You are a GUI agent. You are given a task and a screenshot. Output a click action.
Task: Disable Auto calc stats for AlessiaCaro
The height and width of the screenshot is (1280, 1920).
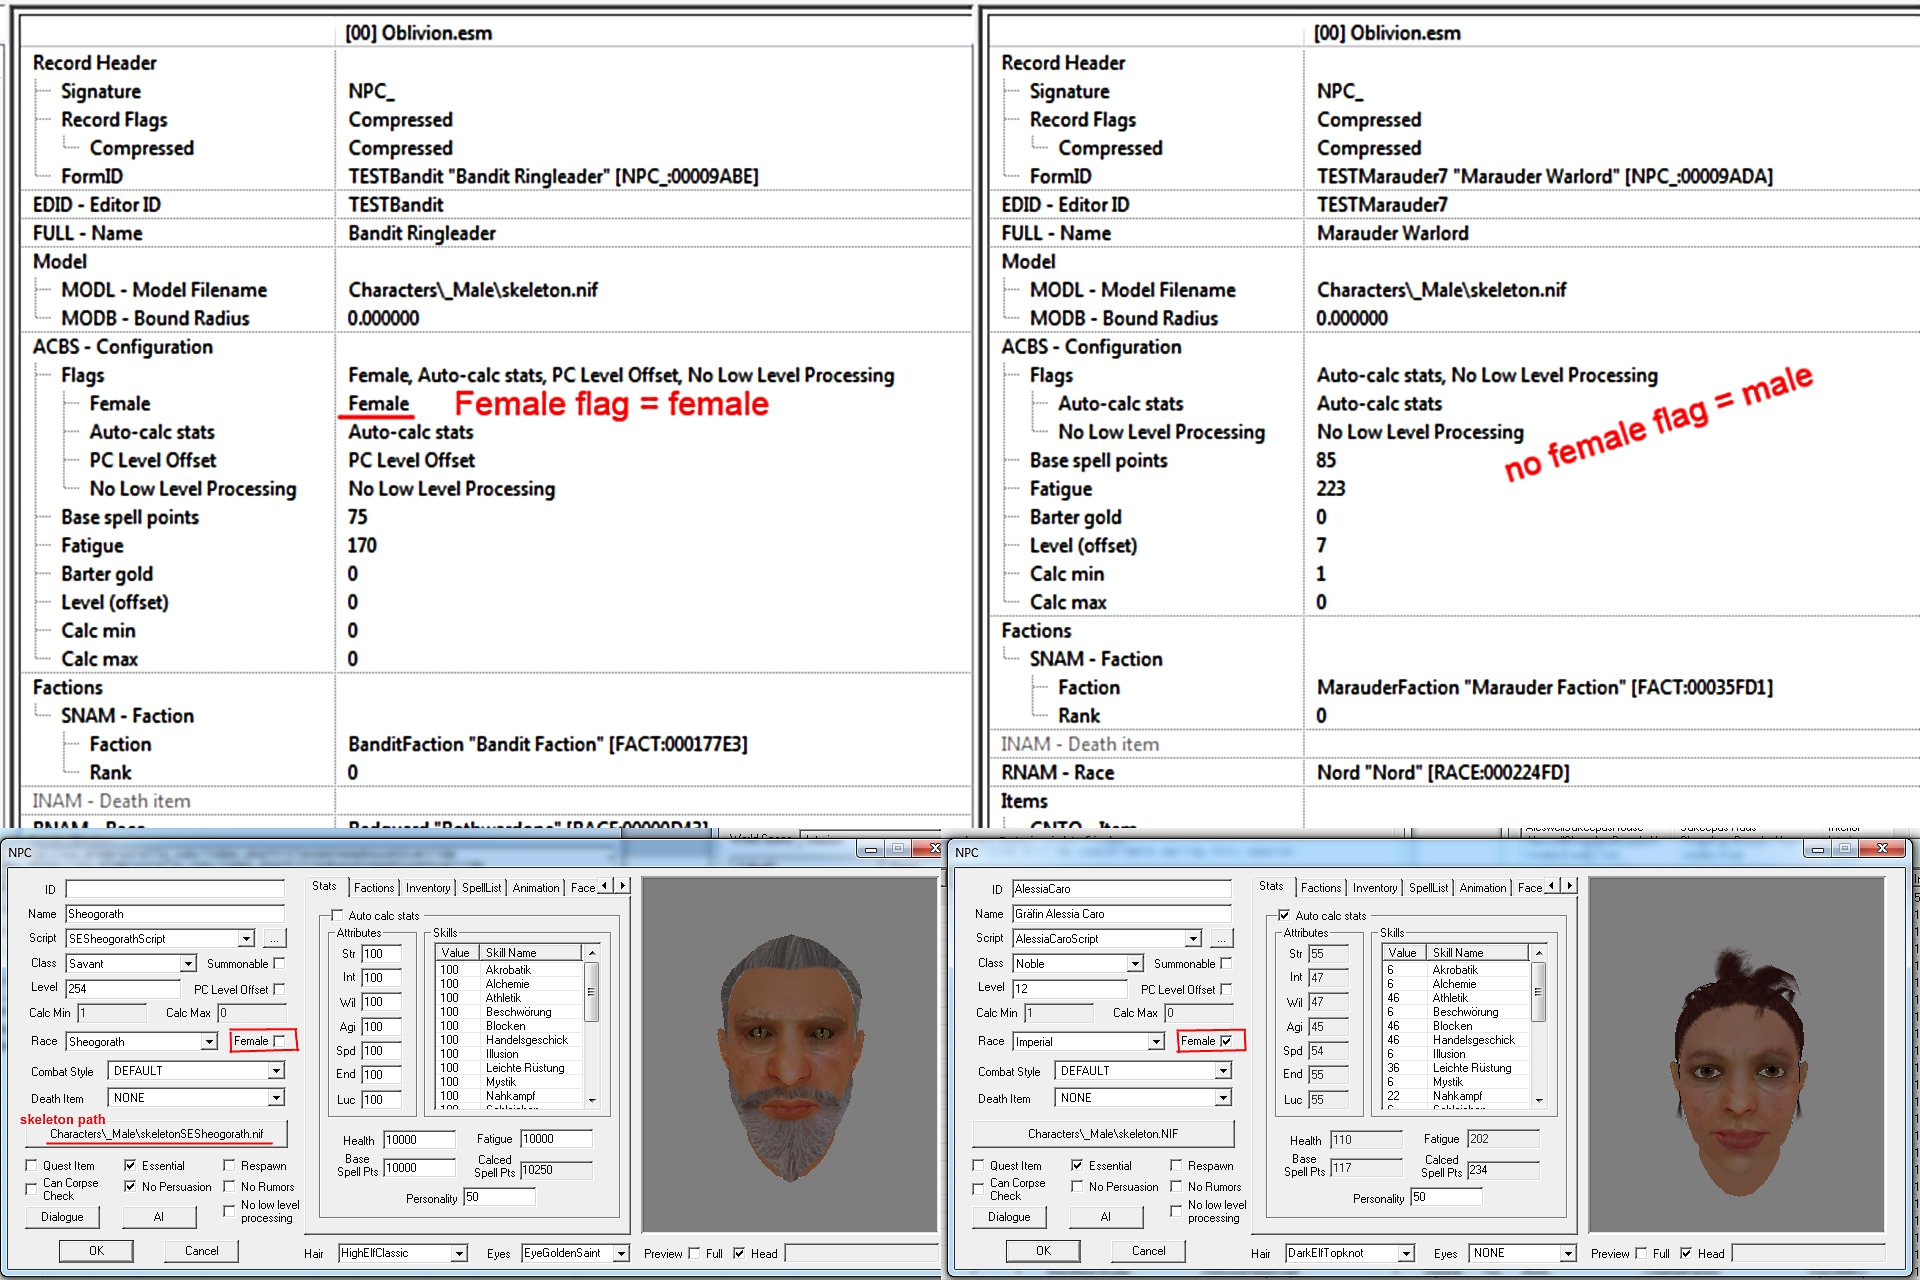(x=1285, y=915)
